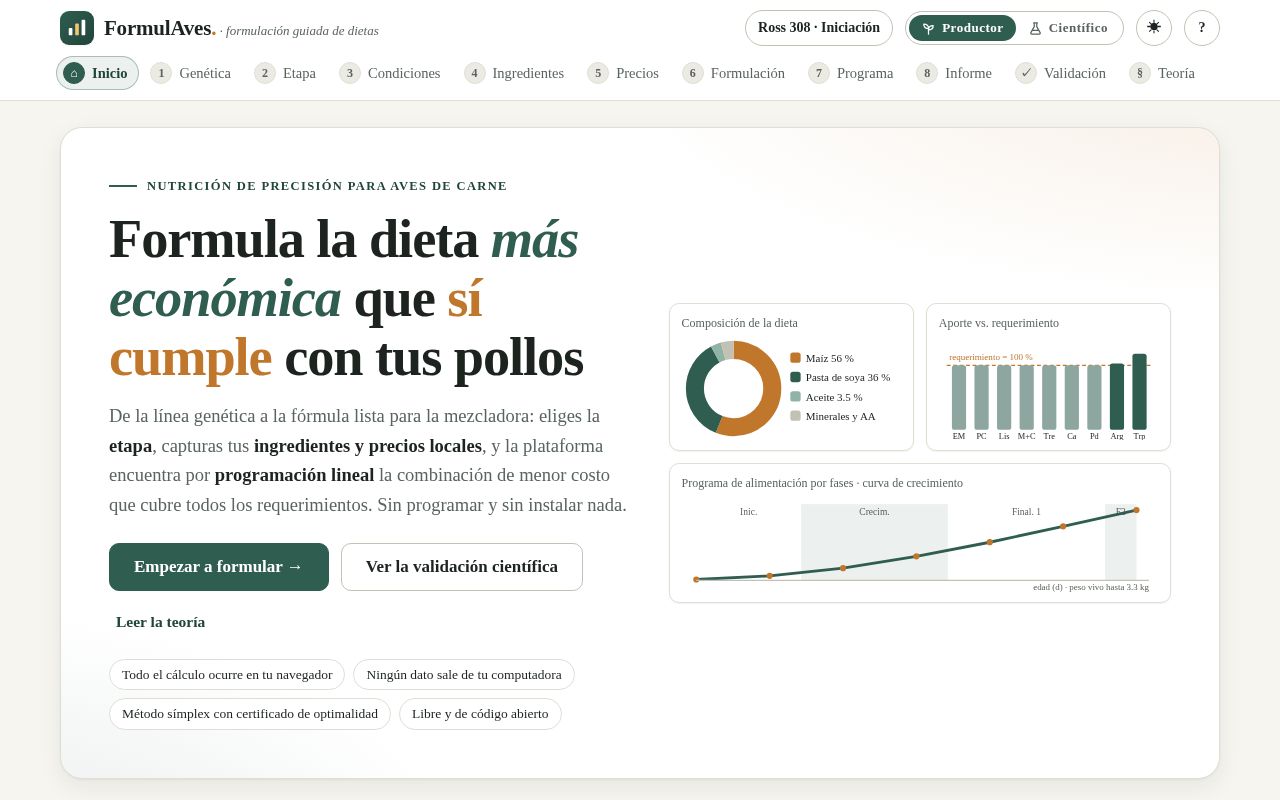Switch to Productor mode
The image size is (1280, 800).
pyautogui.click(x=962, y=28)
